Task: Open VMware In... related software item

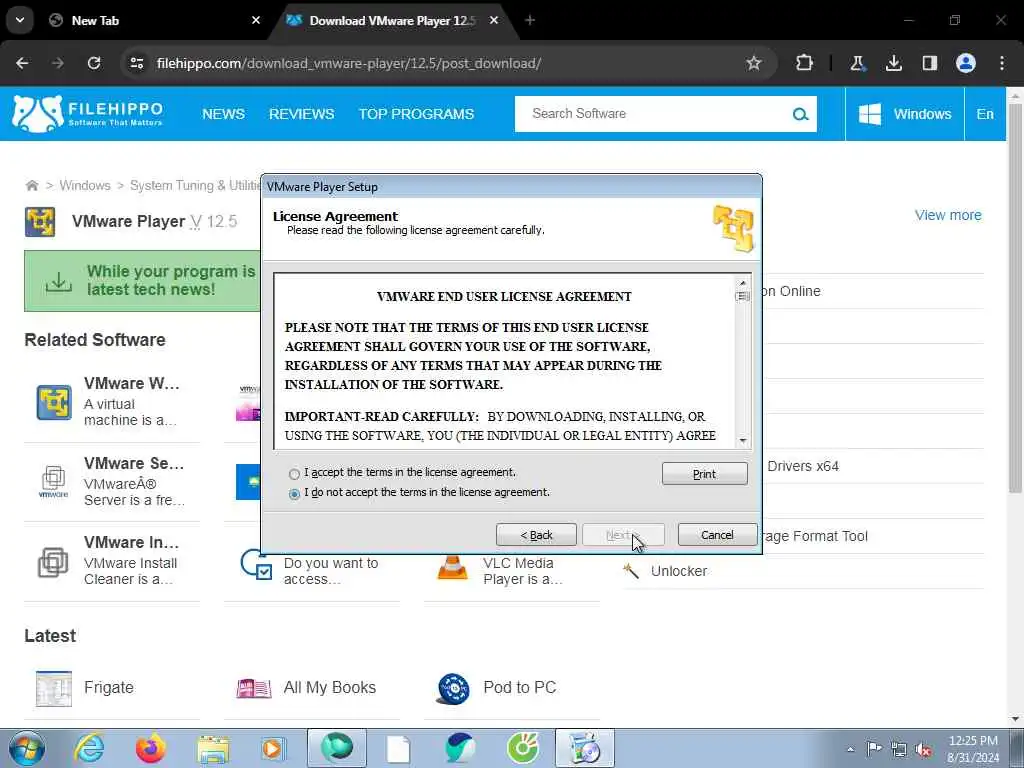Action: (111, 562)
